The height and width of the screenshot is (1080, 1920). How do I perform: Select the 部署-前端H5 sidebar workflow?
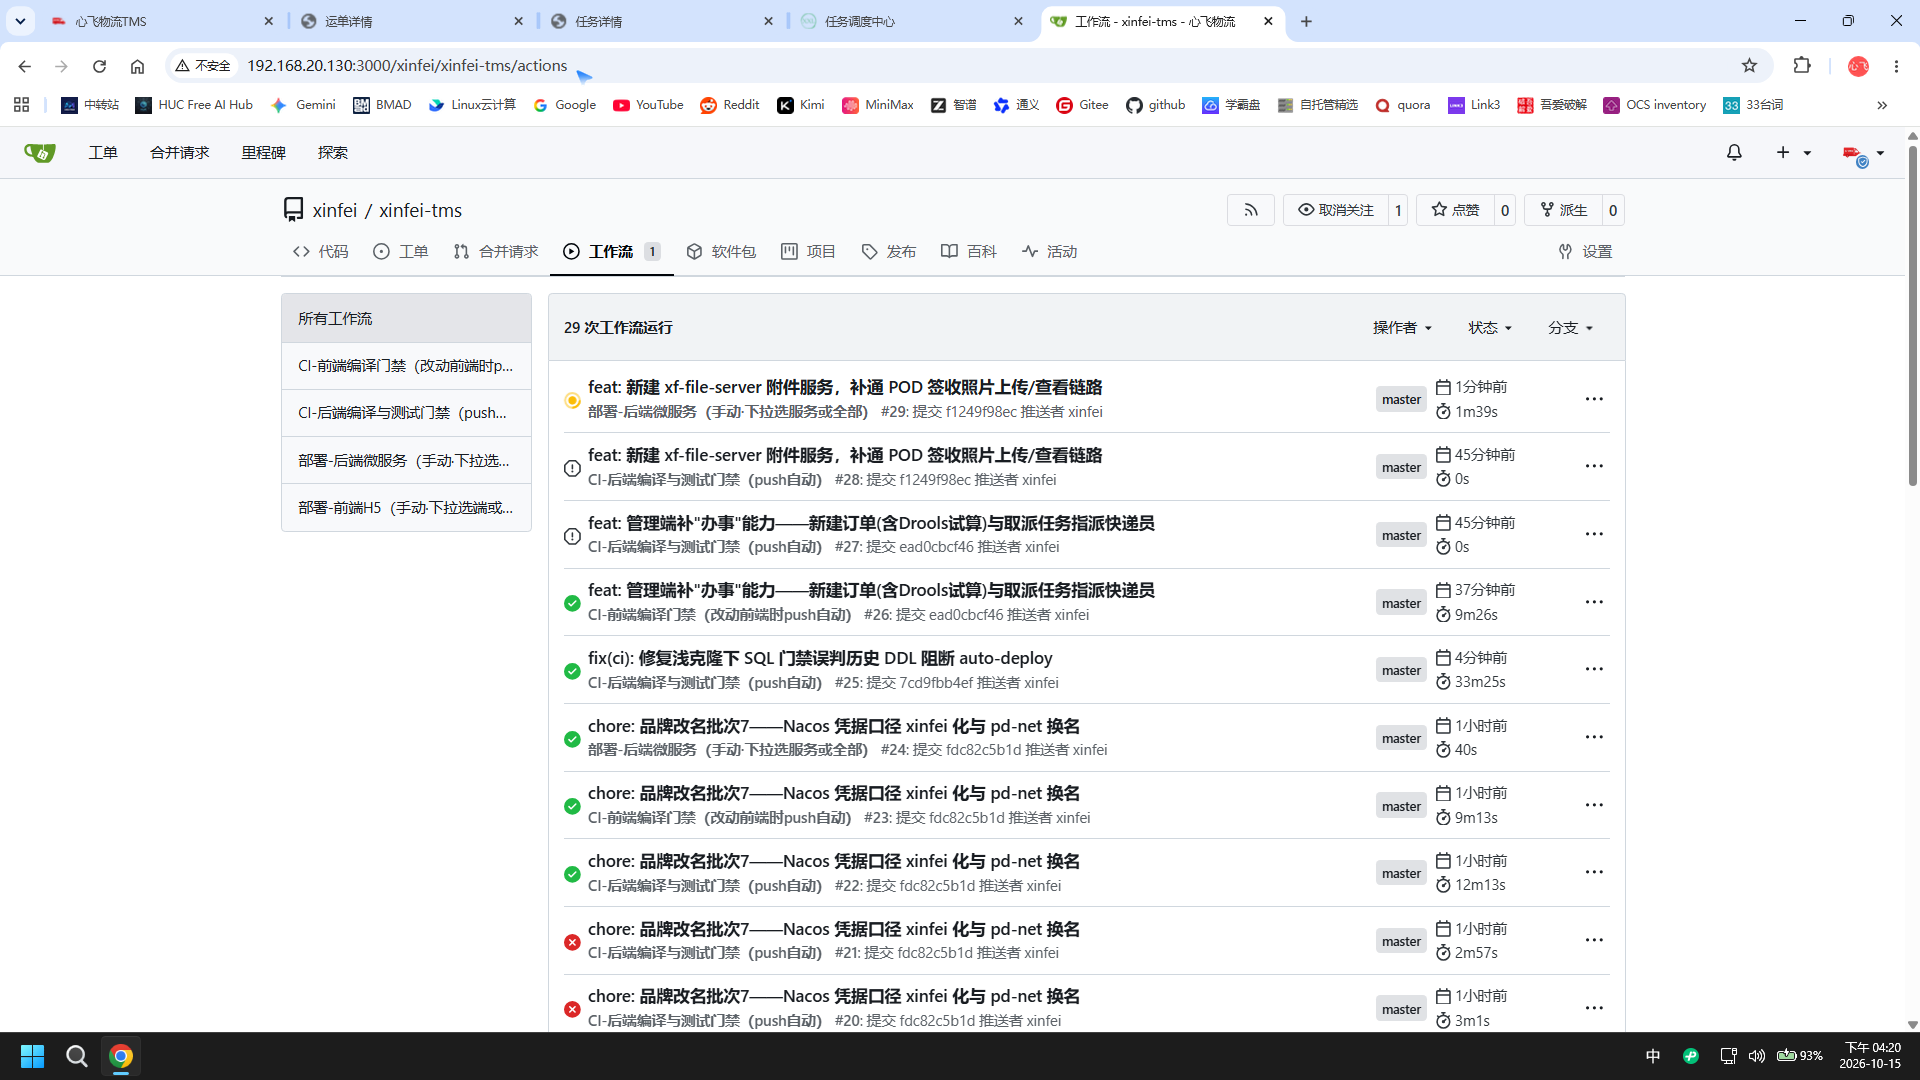(x=406, y=508)
